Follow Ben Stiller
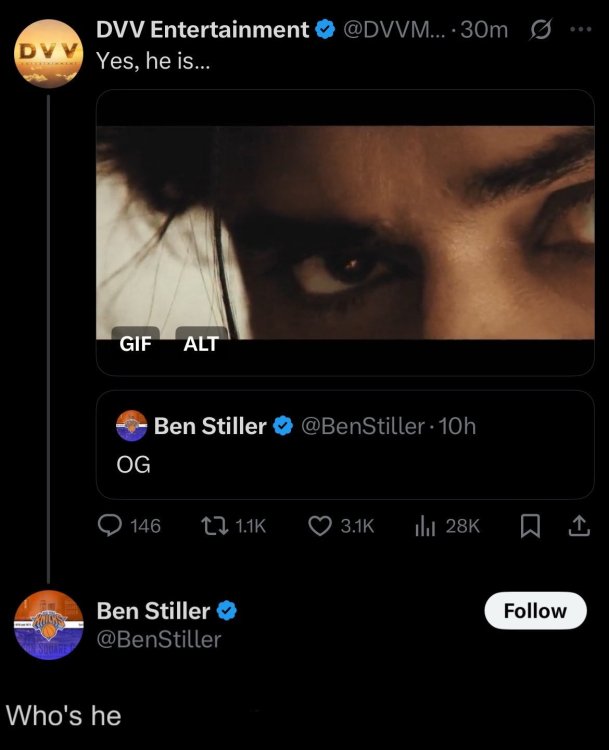 tap(535, 611)
